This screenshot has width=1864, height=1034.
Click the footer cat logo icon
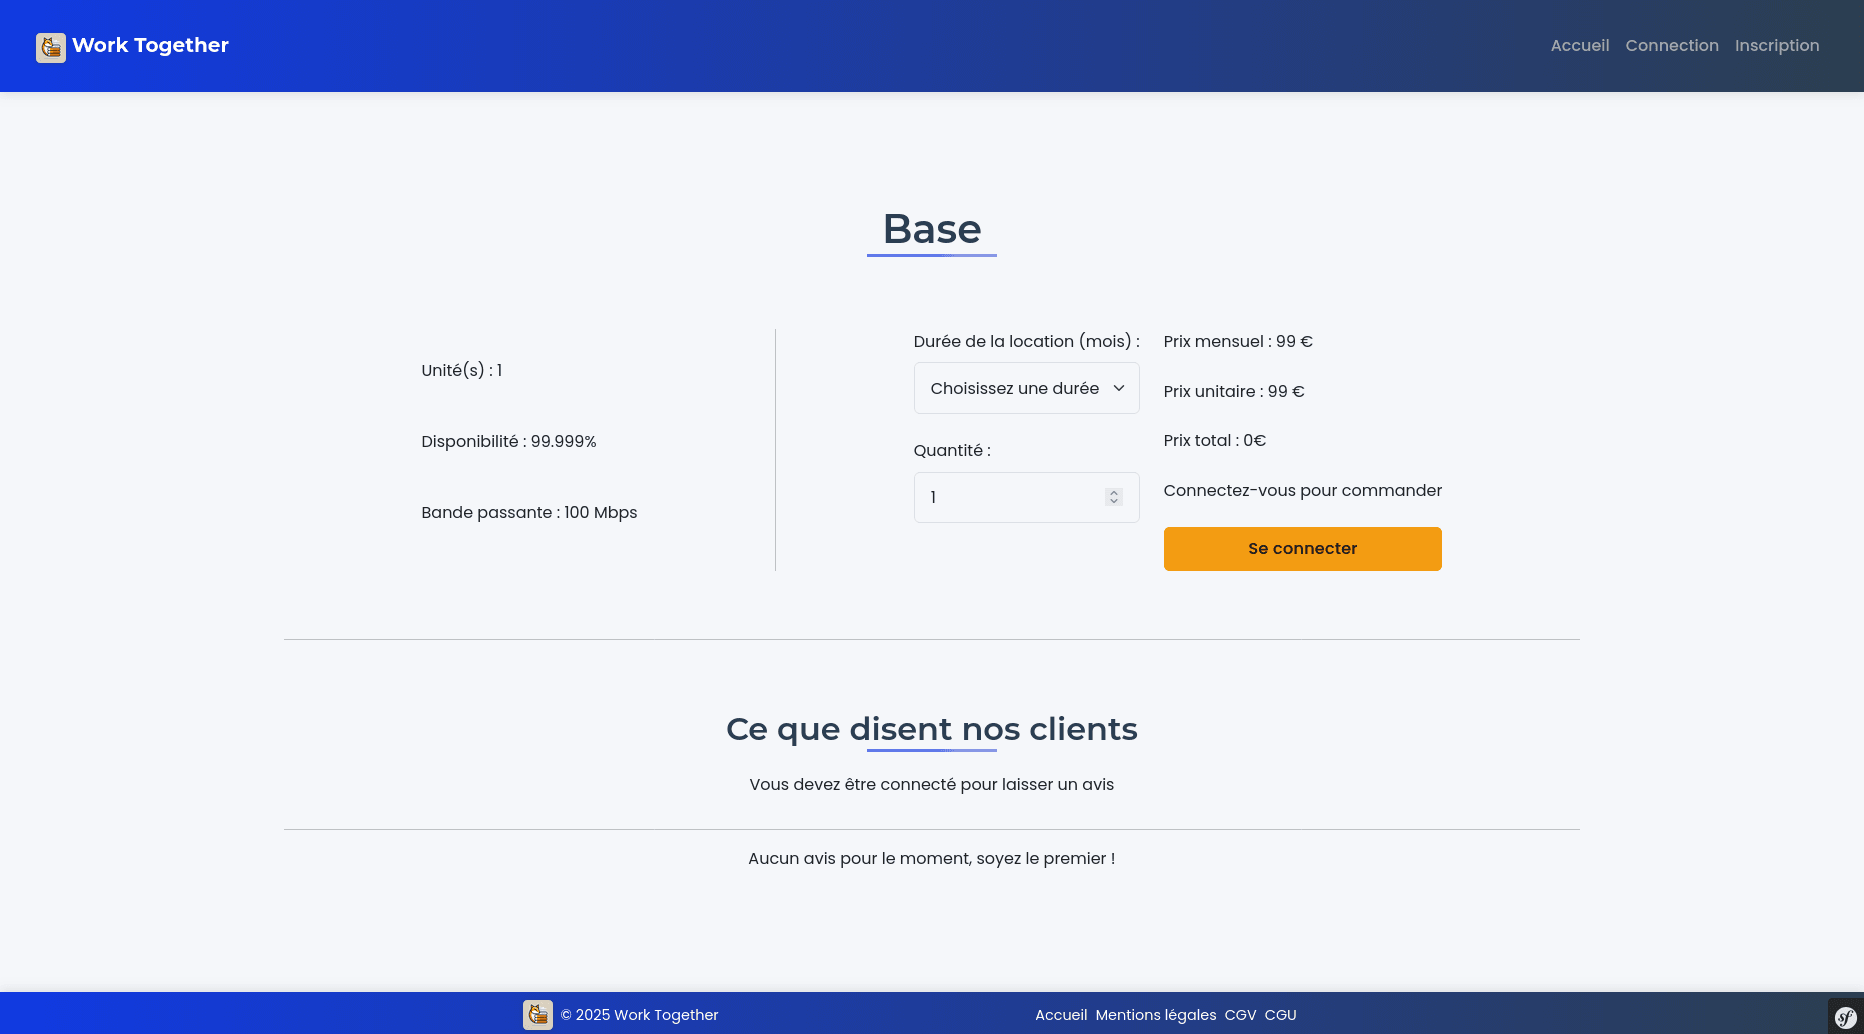click(538, 1015)
